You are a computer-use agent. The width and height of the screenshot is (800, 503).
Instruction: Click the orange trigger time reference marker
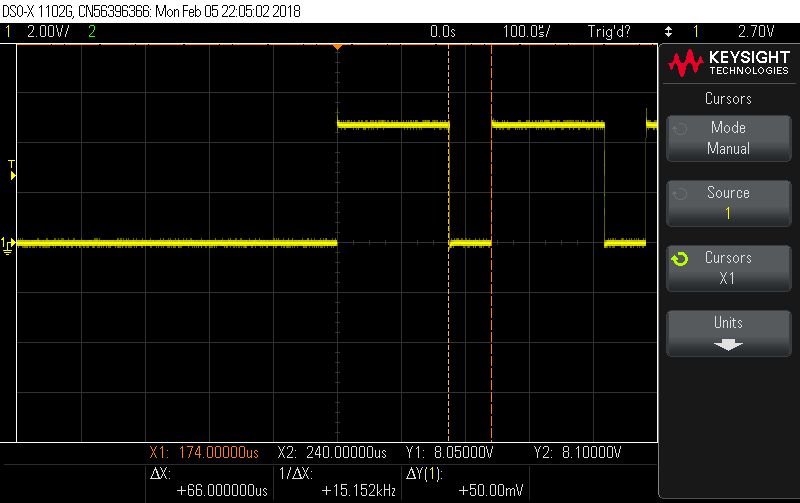[x=337, y=47]
